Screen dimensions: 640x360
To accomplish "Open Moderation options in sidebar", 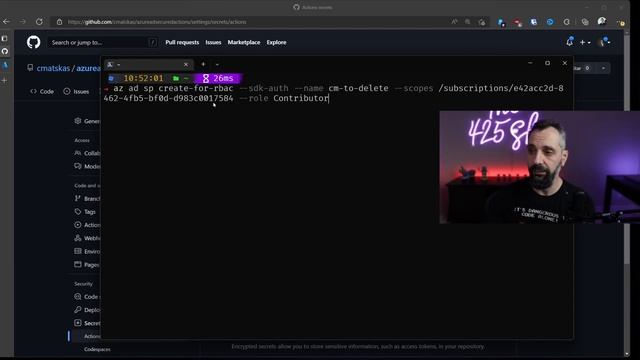I will click(87, 166).
